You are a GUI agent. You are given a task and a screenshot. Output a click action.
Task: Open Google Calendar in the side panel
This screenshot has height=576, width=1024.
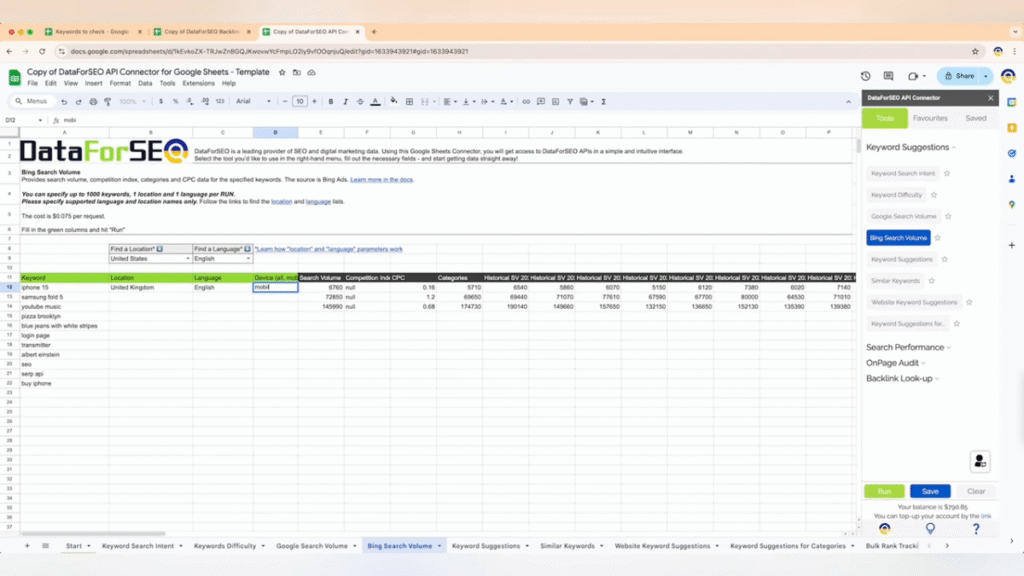coord(1012,102)
